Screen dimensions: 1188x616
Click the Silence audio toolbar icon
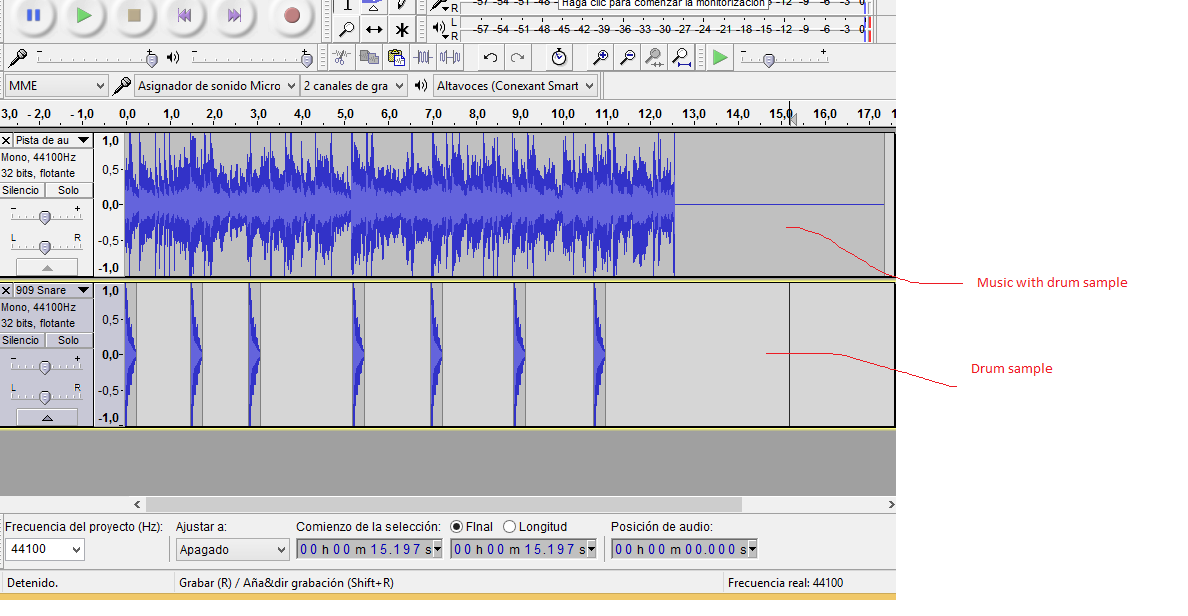(450, 58)
